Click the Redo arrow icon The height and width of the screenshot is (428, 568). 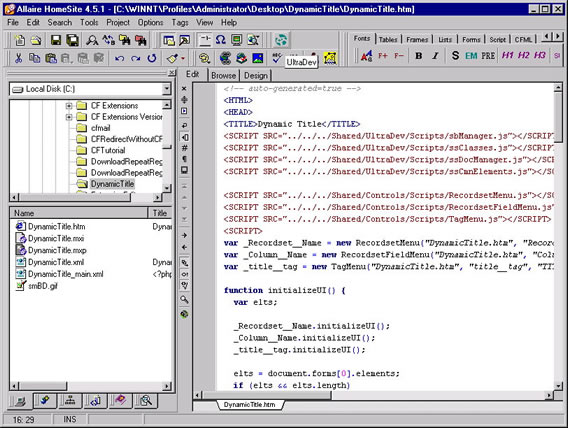point(135,58)
